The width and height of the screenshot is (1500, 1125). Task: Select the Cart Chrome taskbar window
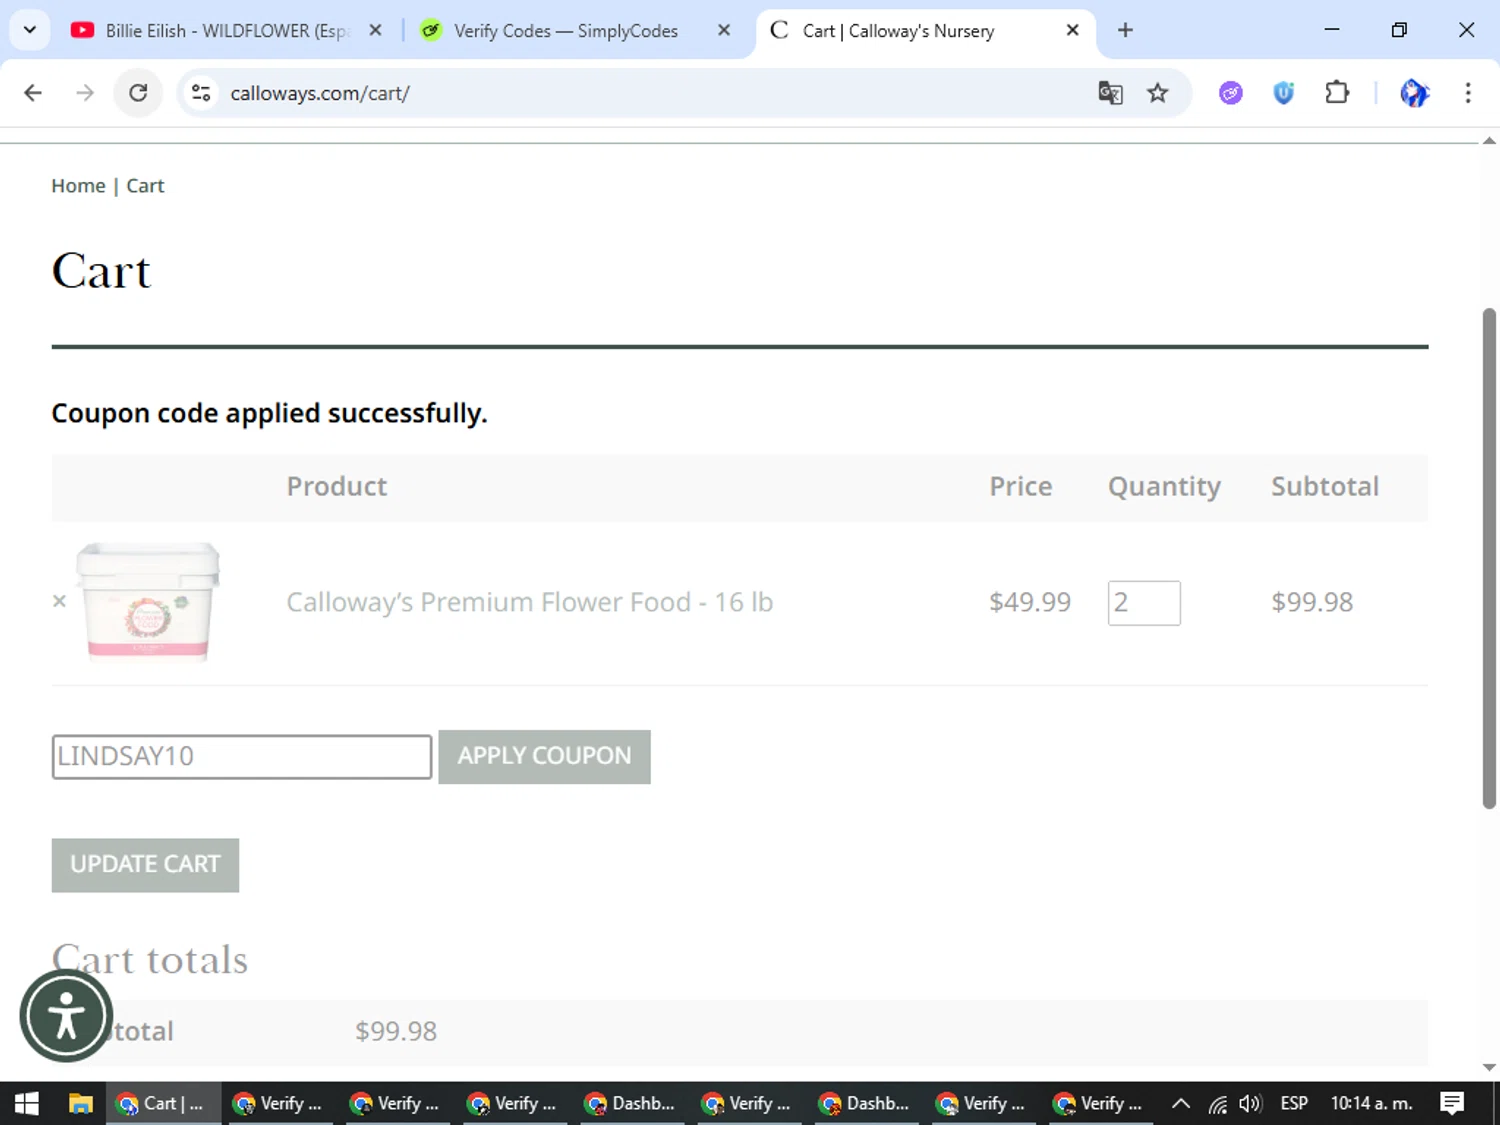coord(162,1104)
